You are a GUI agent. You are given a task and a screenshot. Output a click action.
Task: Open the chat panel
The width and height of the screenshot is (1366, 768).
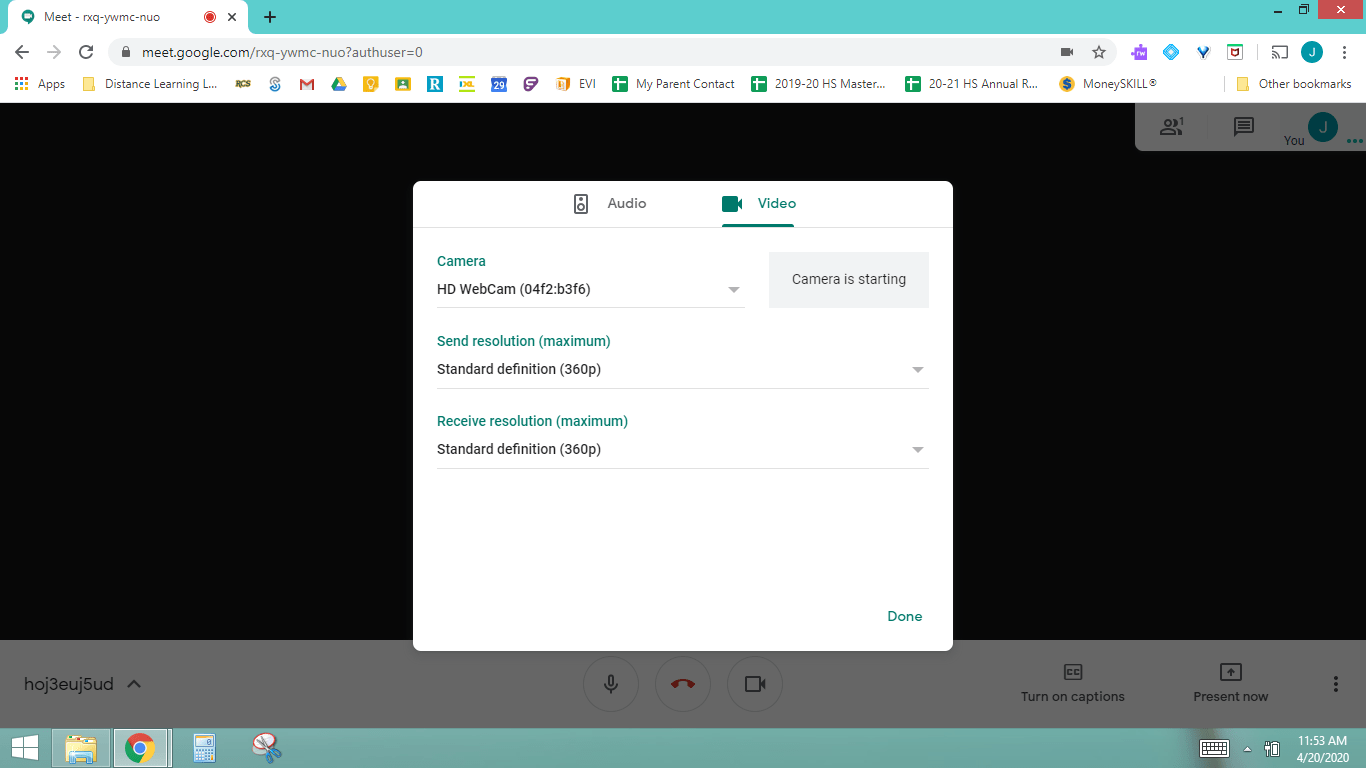pyautogui.click(x=1242, y=127)
